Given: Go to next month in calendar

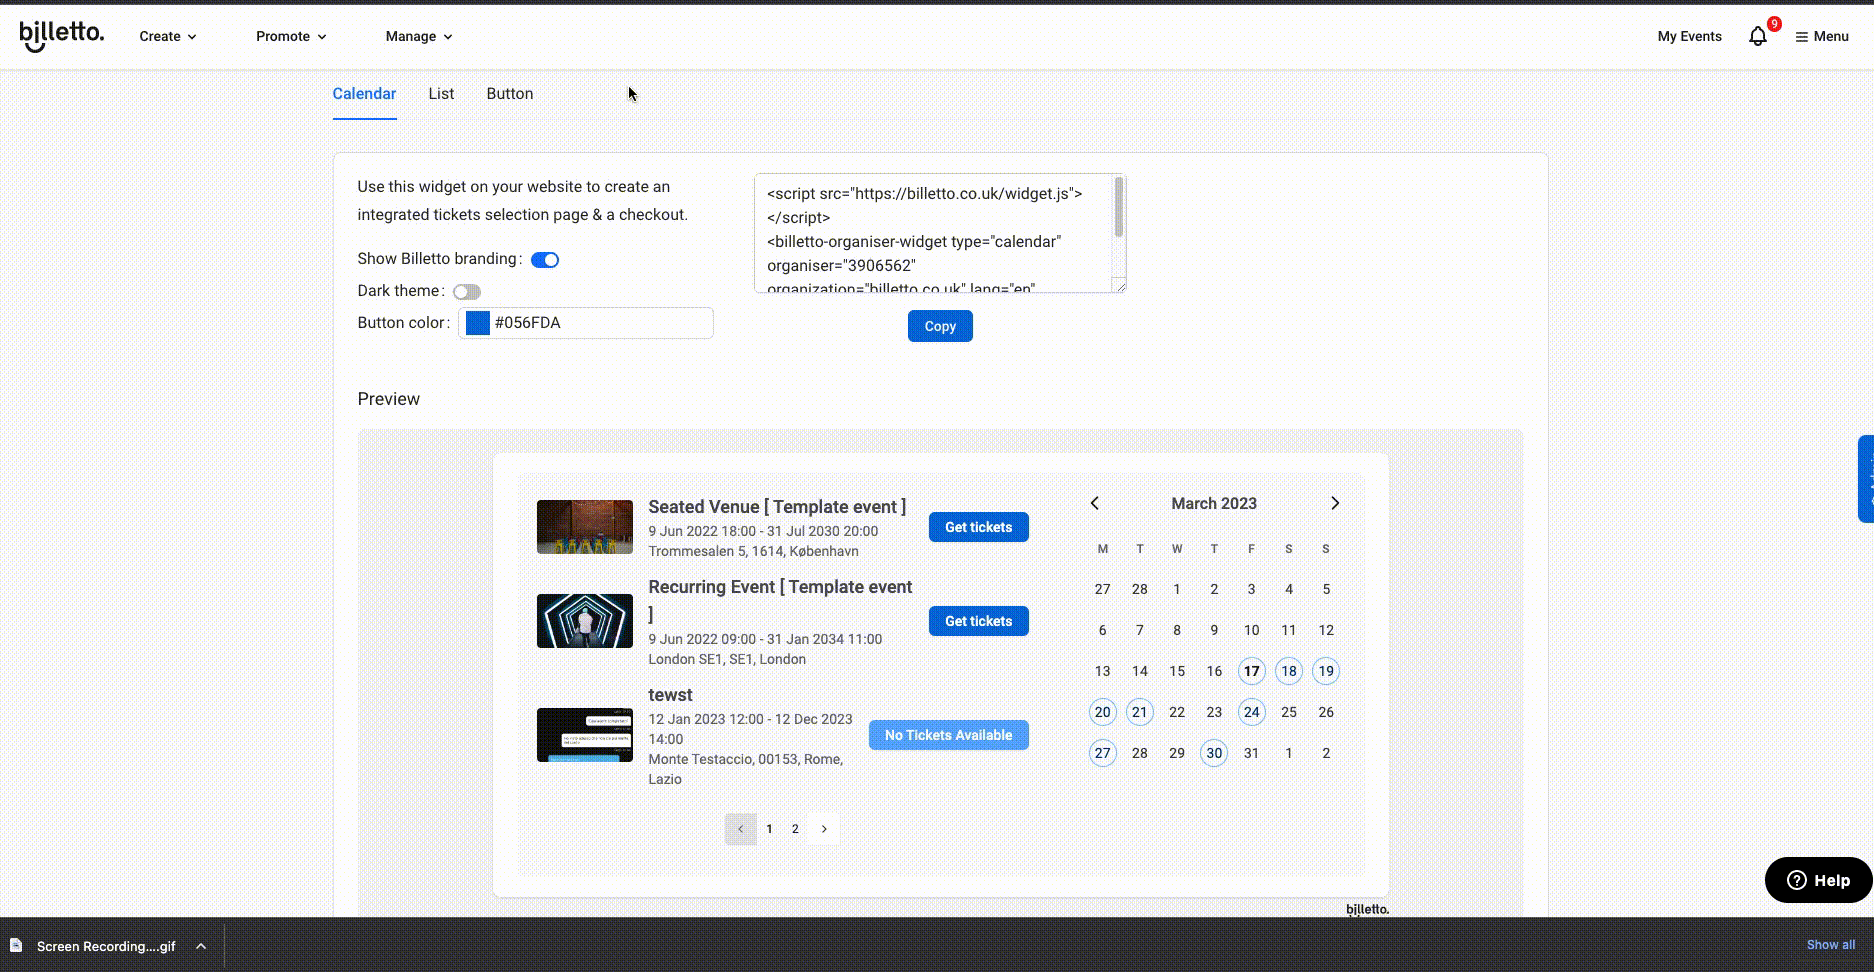Looking at the screenshot, I should pos(1334,503).
